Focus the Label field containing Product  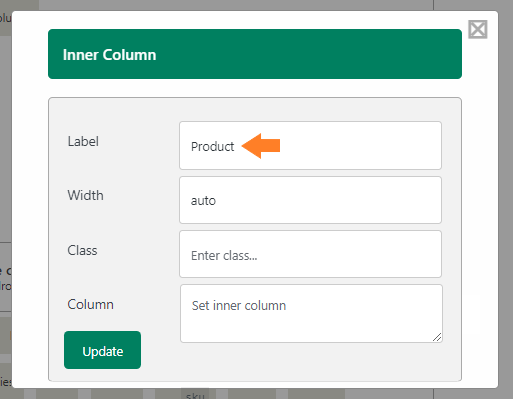(310, 146)
